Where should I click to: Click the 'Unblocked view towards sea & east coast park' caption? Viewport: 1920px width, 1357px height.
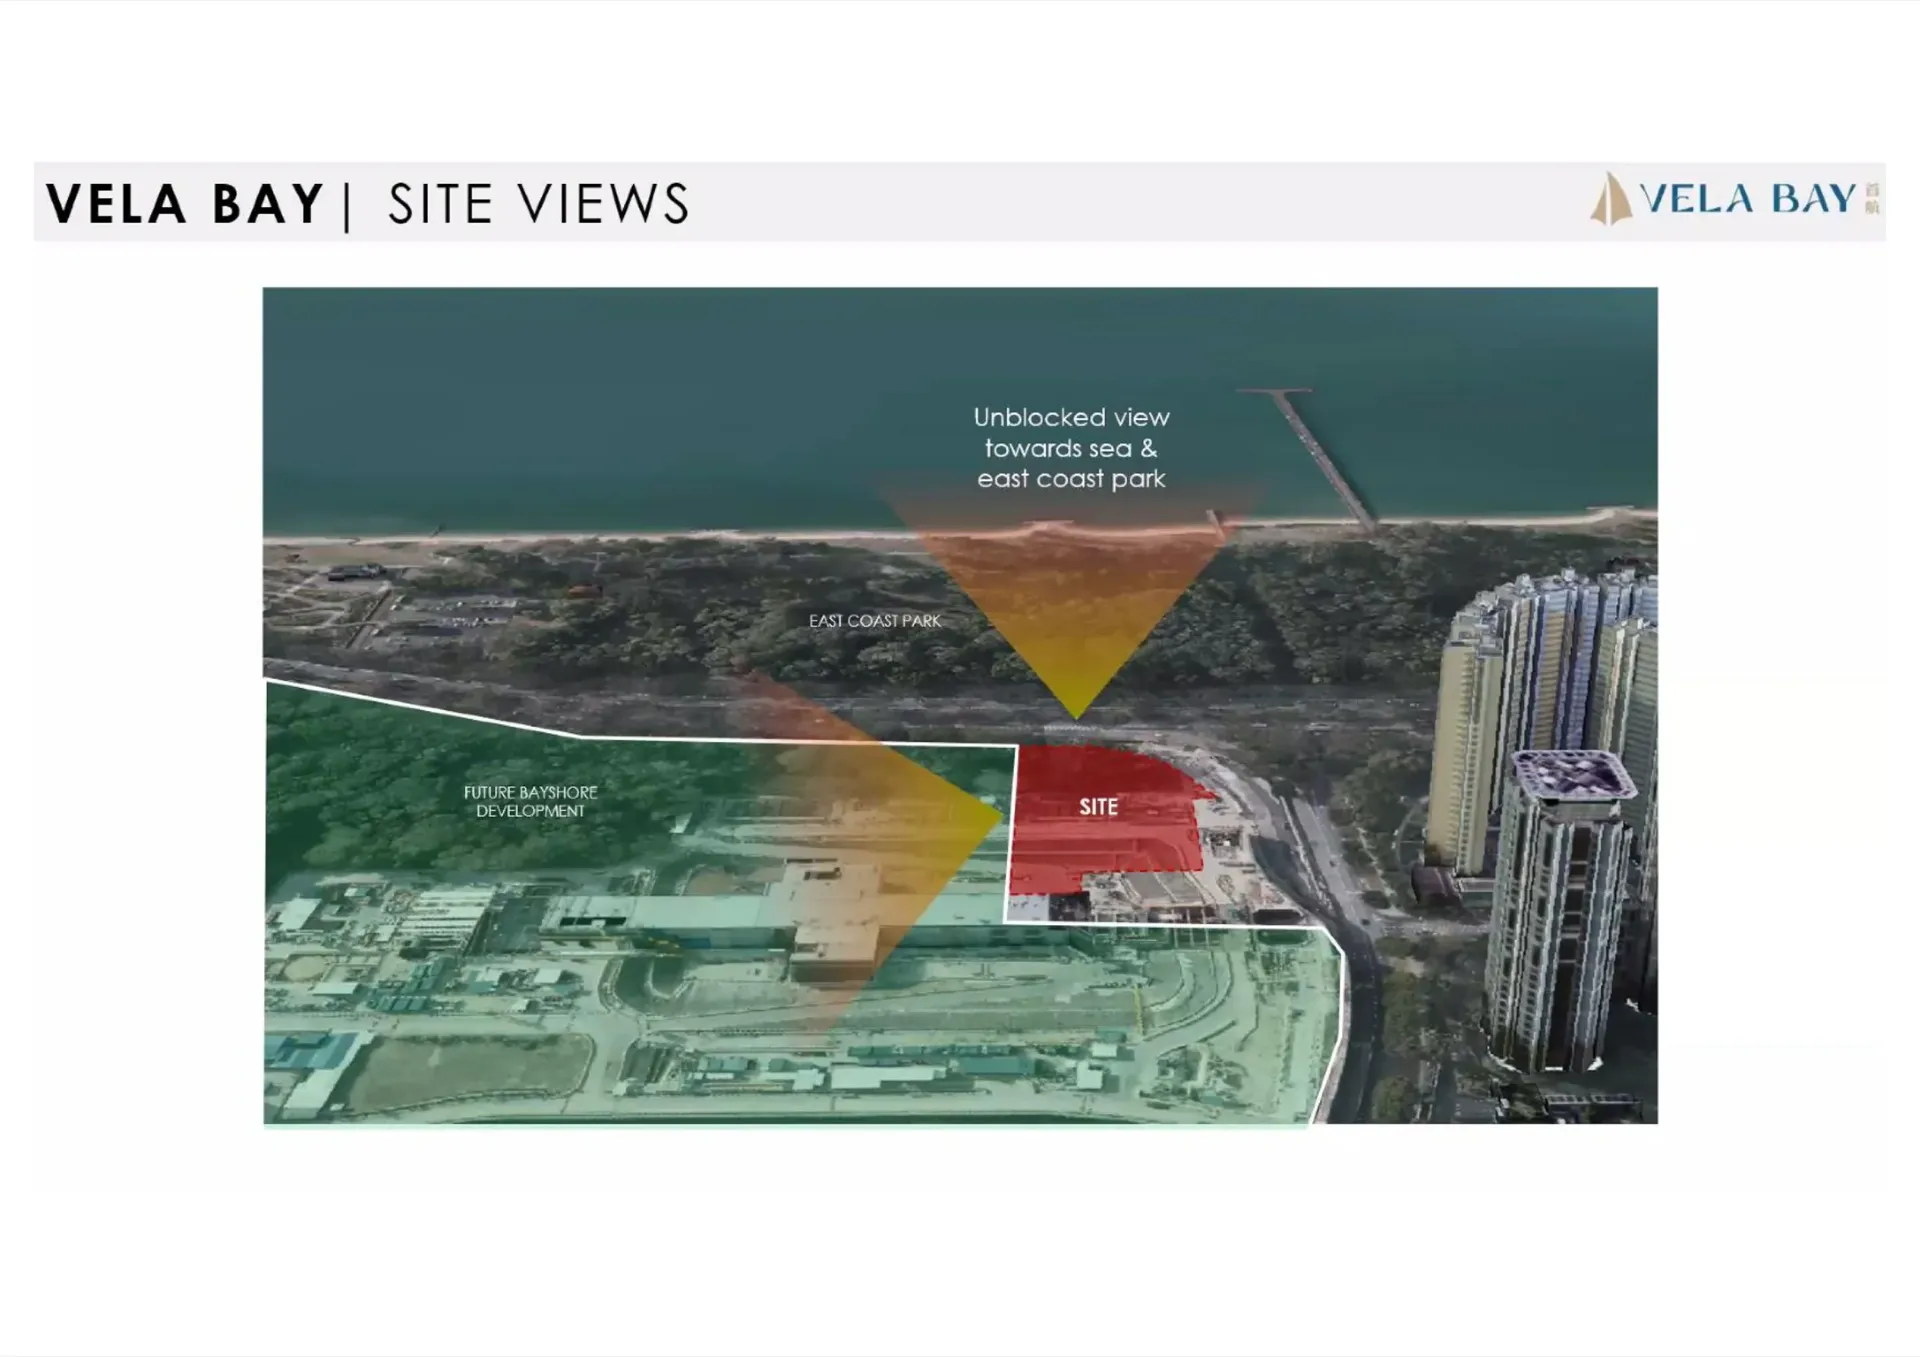click(x=1071, y=448)
